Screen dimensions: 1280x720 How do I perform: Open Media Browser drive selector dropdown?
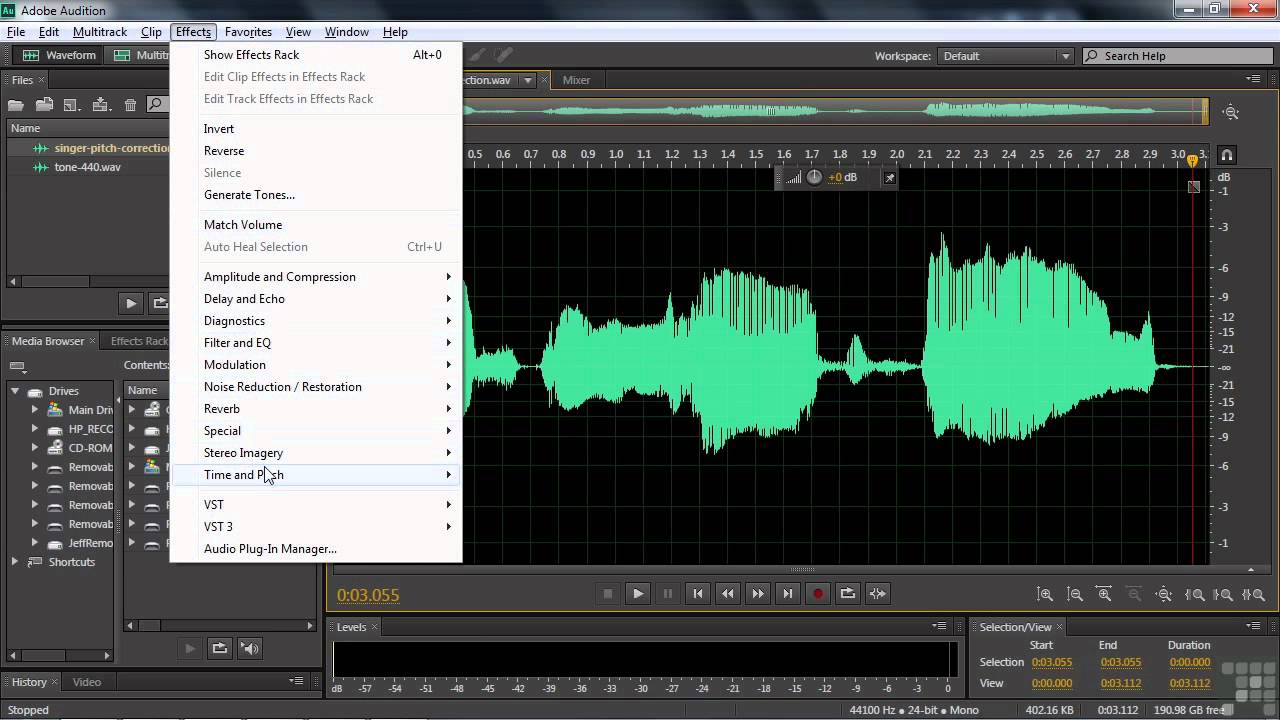point(17,366)
